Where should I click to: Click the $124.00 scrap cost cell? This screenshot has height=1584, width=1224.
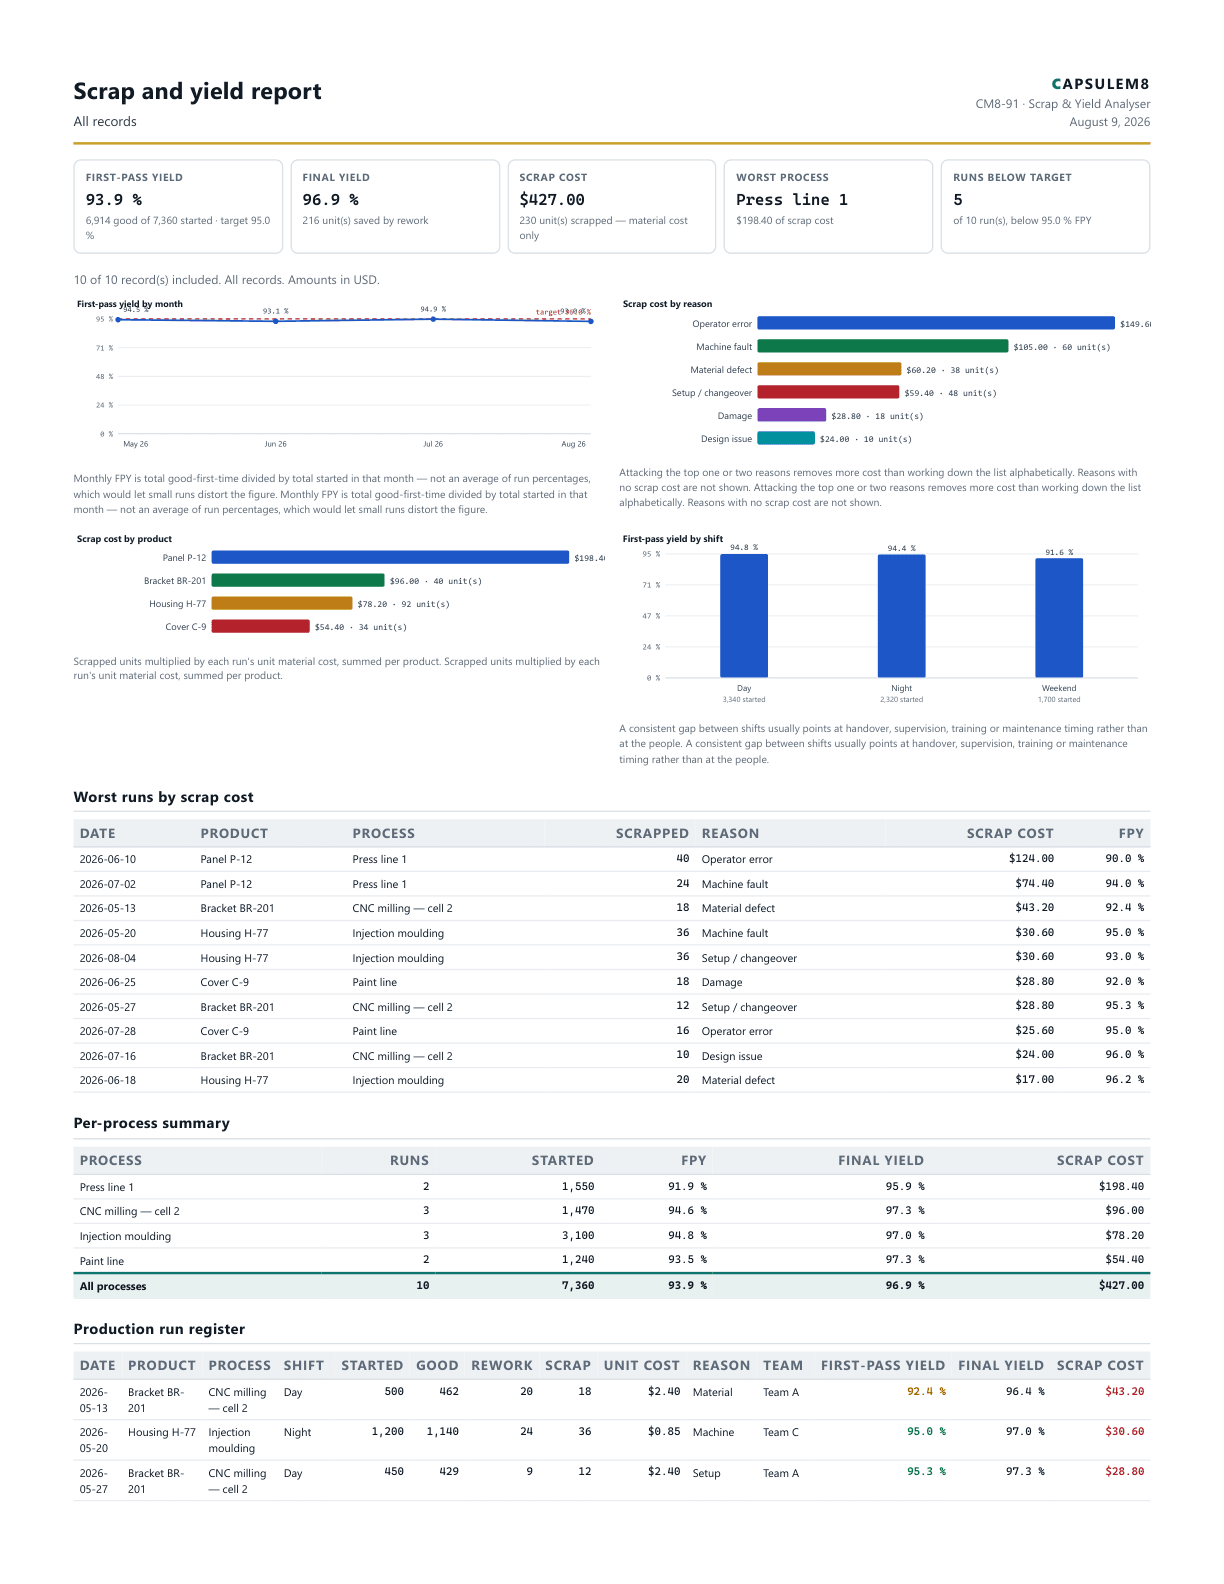1031,858
